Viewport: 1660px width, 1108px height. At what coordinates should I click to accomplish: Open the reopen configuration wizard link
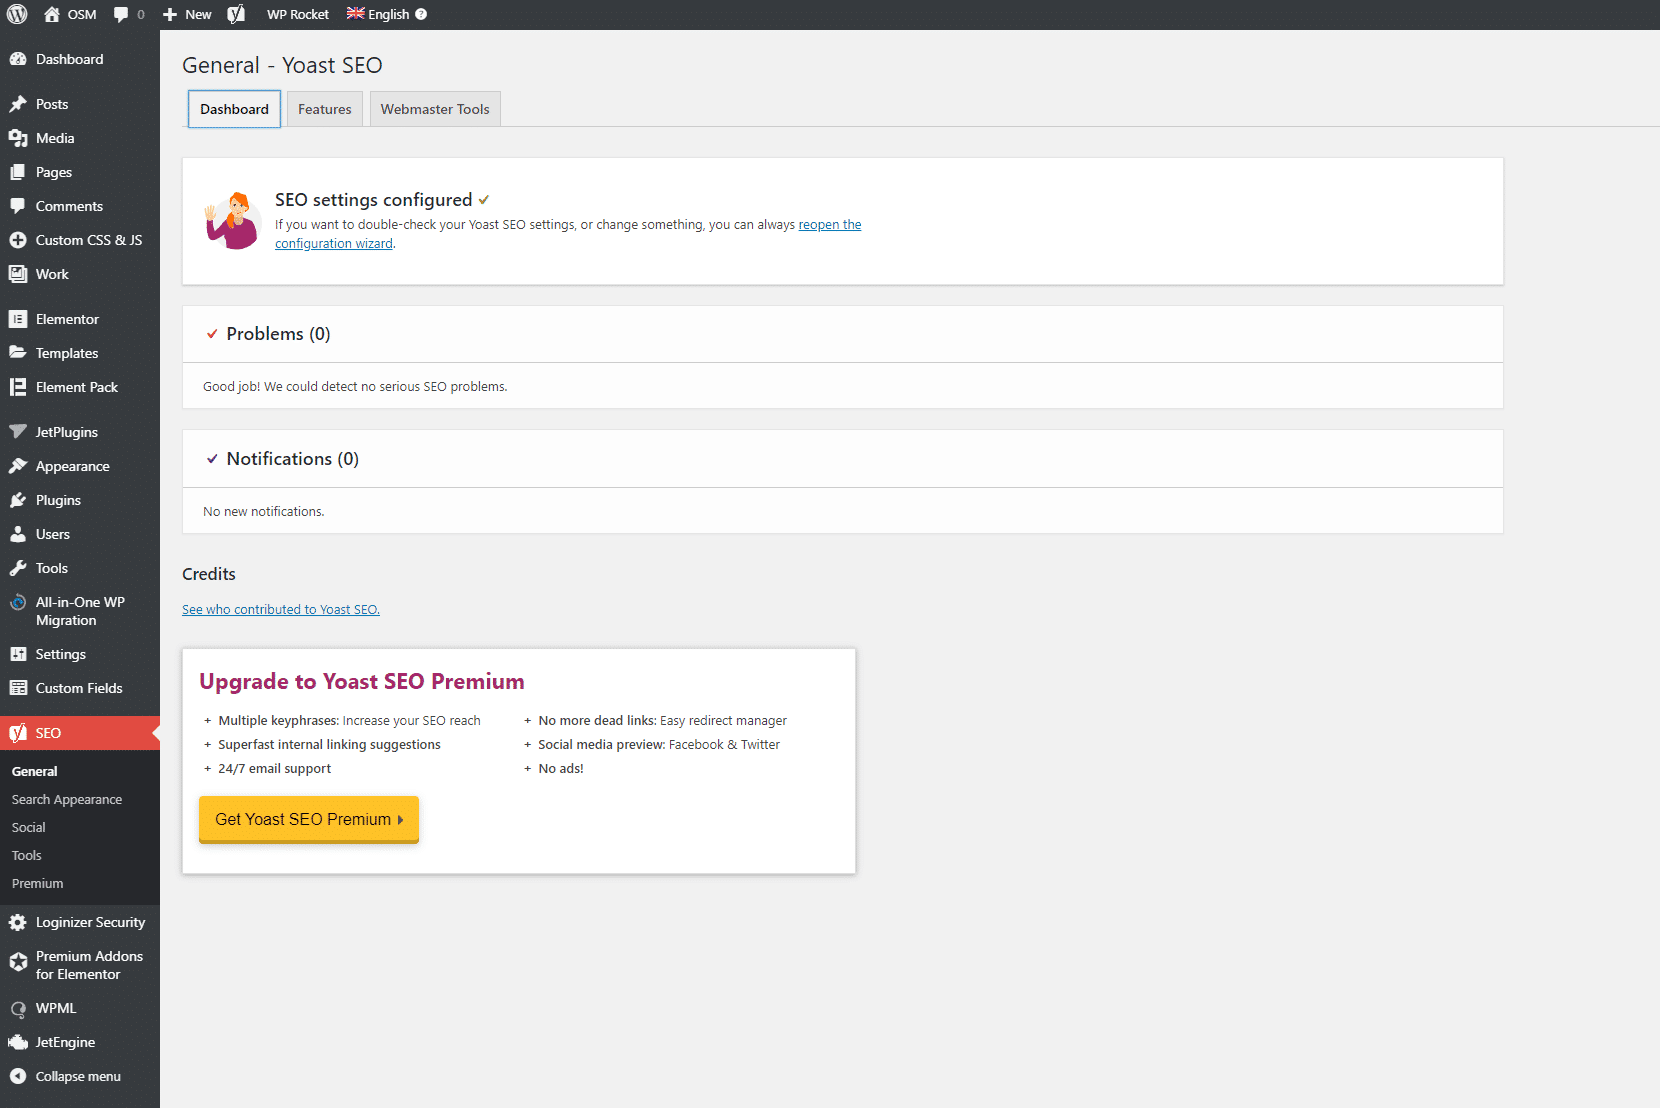click(829, 224)
